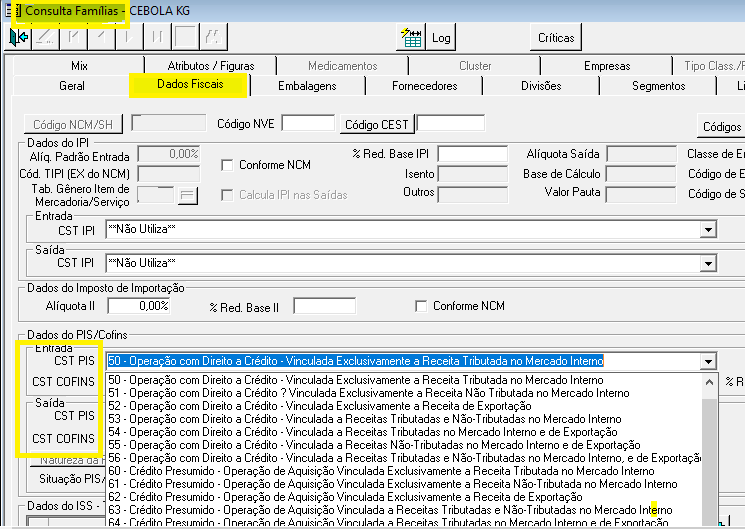Click the last record navigation icon
Viewport: 745px width, 529px height.
click(157, 37)
